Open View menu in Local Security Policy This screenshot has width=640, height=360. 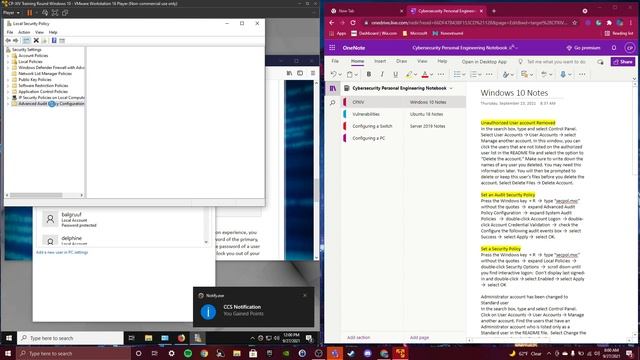coord(39,32)
